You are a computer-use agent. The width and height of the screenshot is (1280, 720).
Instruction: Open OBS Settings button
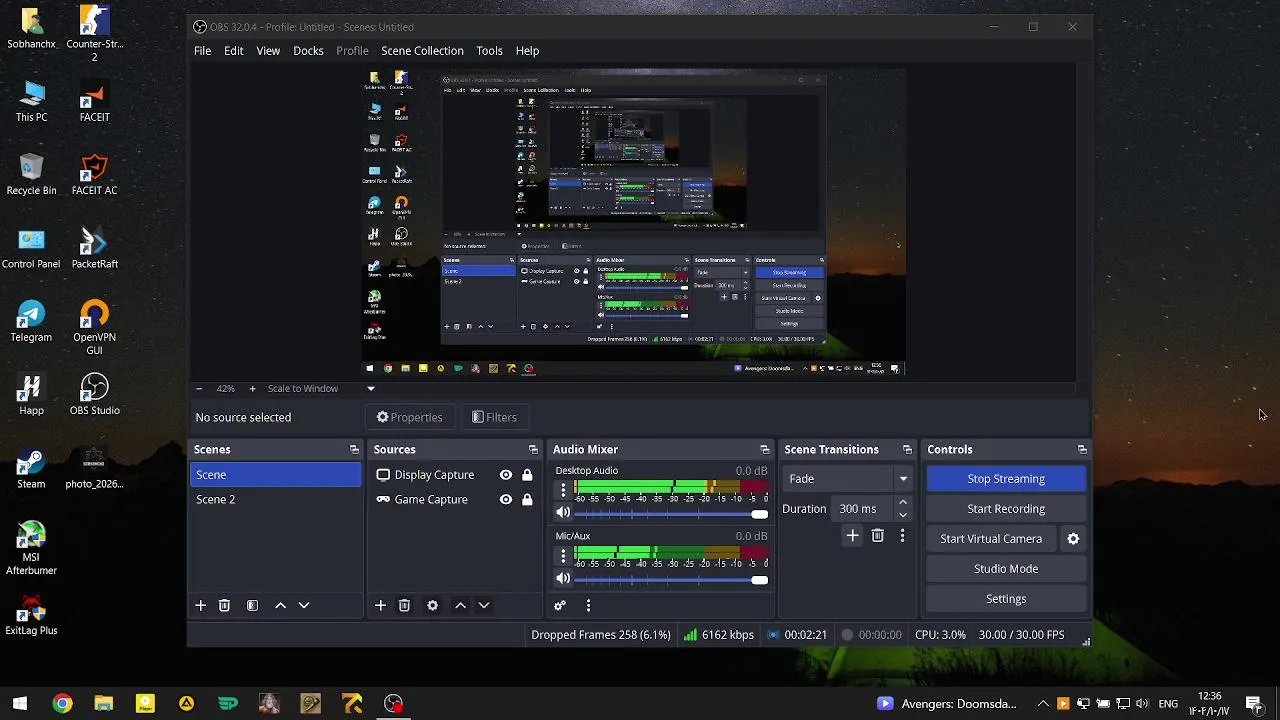(1006, 599)
